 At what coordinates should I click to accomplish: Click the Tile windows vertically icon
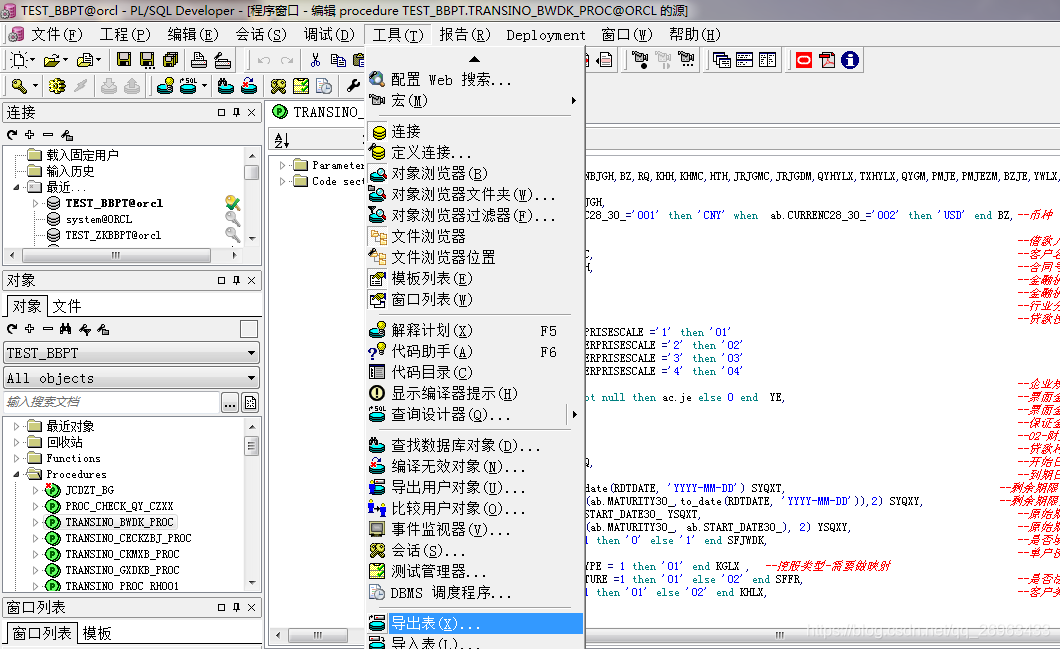coord(767,60)
